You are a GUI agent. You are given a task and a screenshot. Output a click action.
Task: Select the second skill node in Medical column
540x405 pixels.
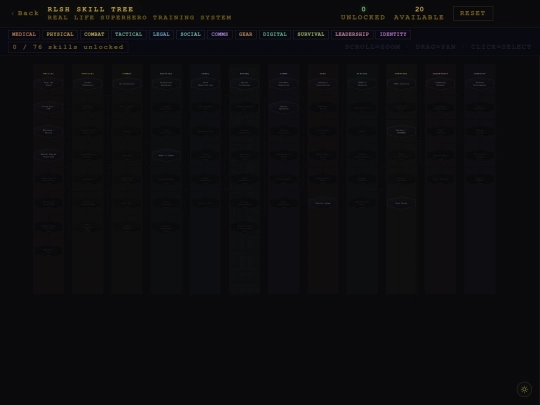[x=49, y=107]
